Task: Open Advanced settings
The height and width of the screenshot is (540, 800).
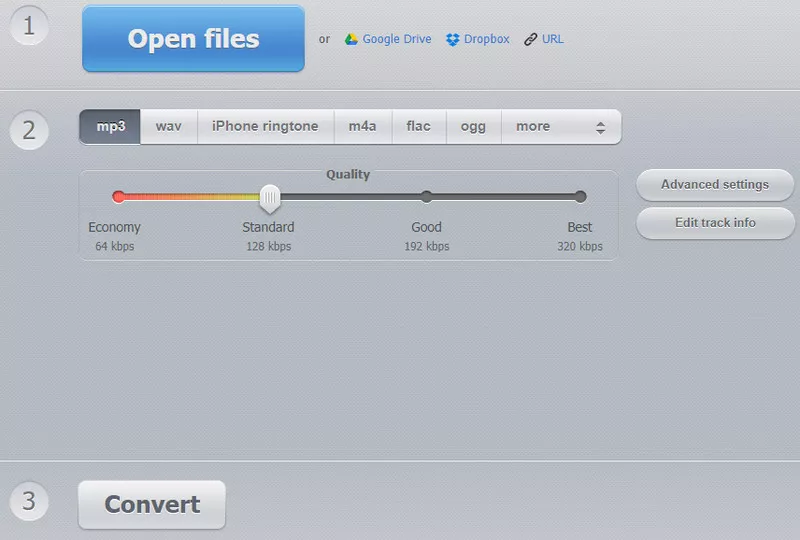Action: pyautogui.click(x=715, y=185)
